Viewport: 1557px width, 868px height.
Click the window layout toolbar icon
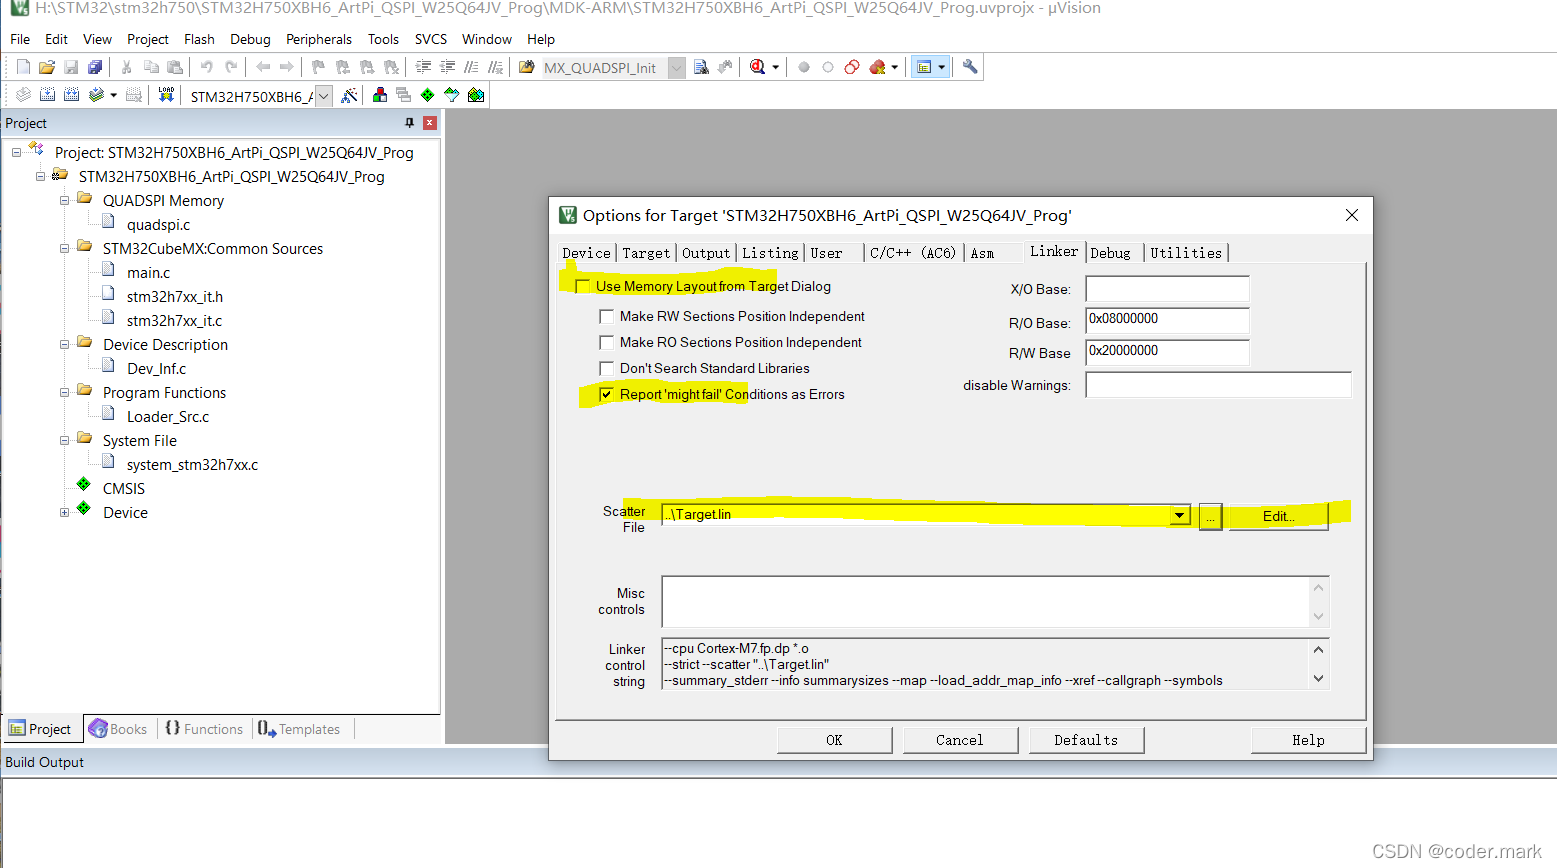(x=924, y=67)
